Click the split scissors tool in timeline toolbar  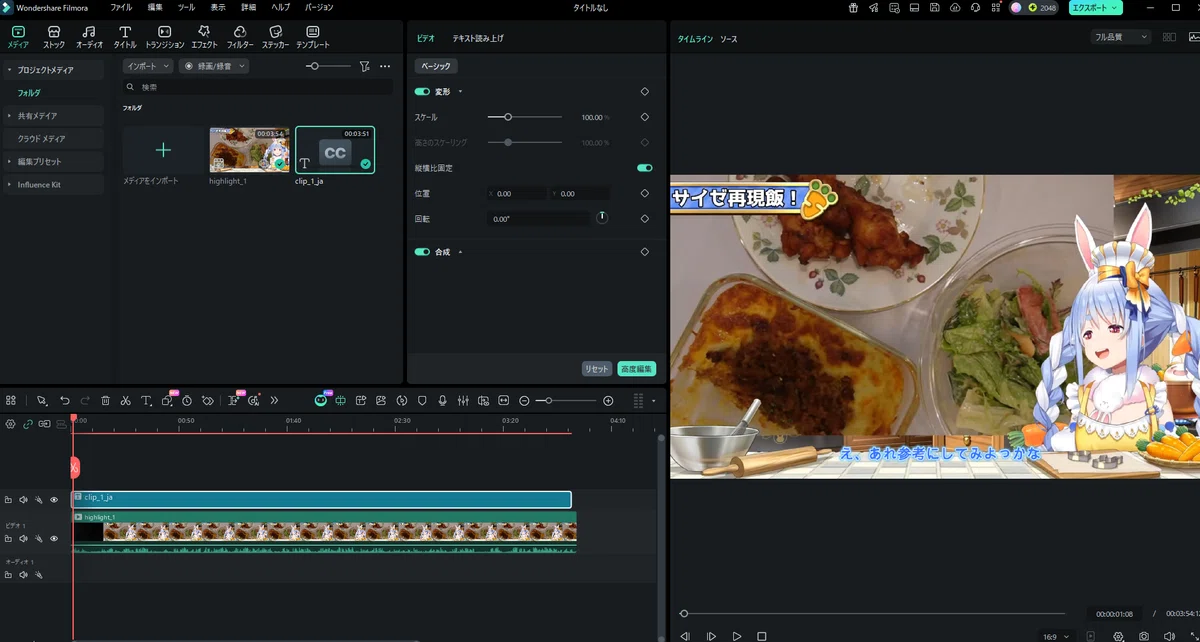coord(125,400)
